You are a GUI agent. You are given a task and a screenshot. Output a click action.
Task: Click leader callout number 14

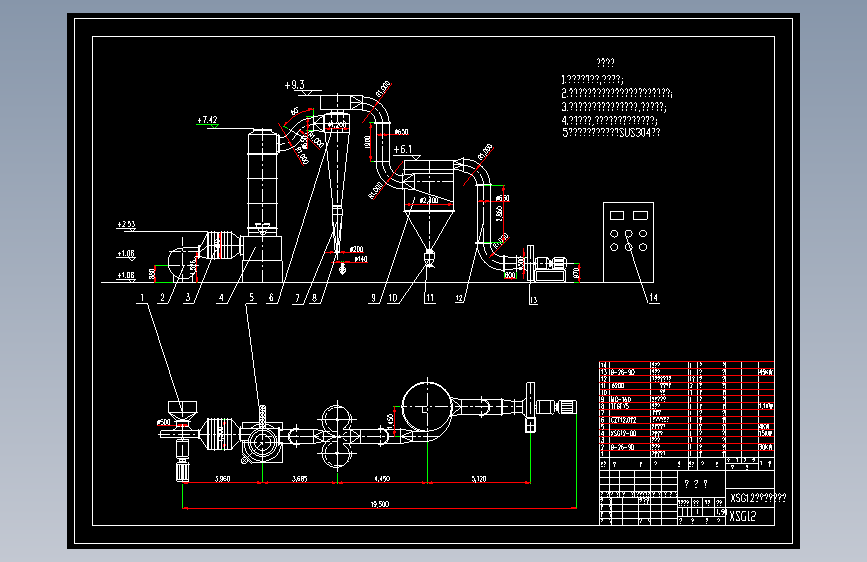tap(654, 298)
